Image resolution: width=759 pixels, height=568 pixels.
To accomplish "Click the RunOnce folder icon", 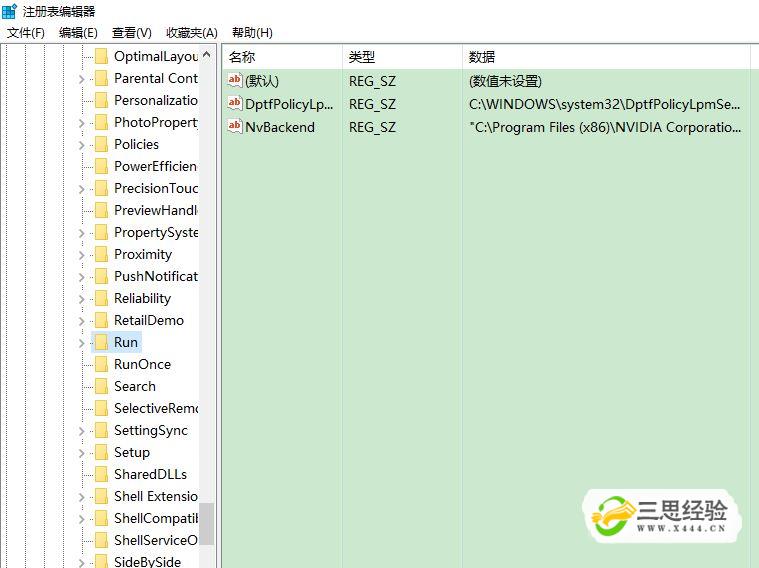I will point(100,364).
